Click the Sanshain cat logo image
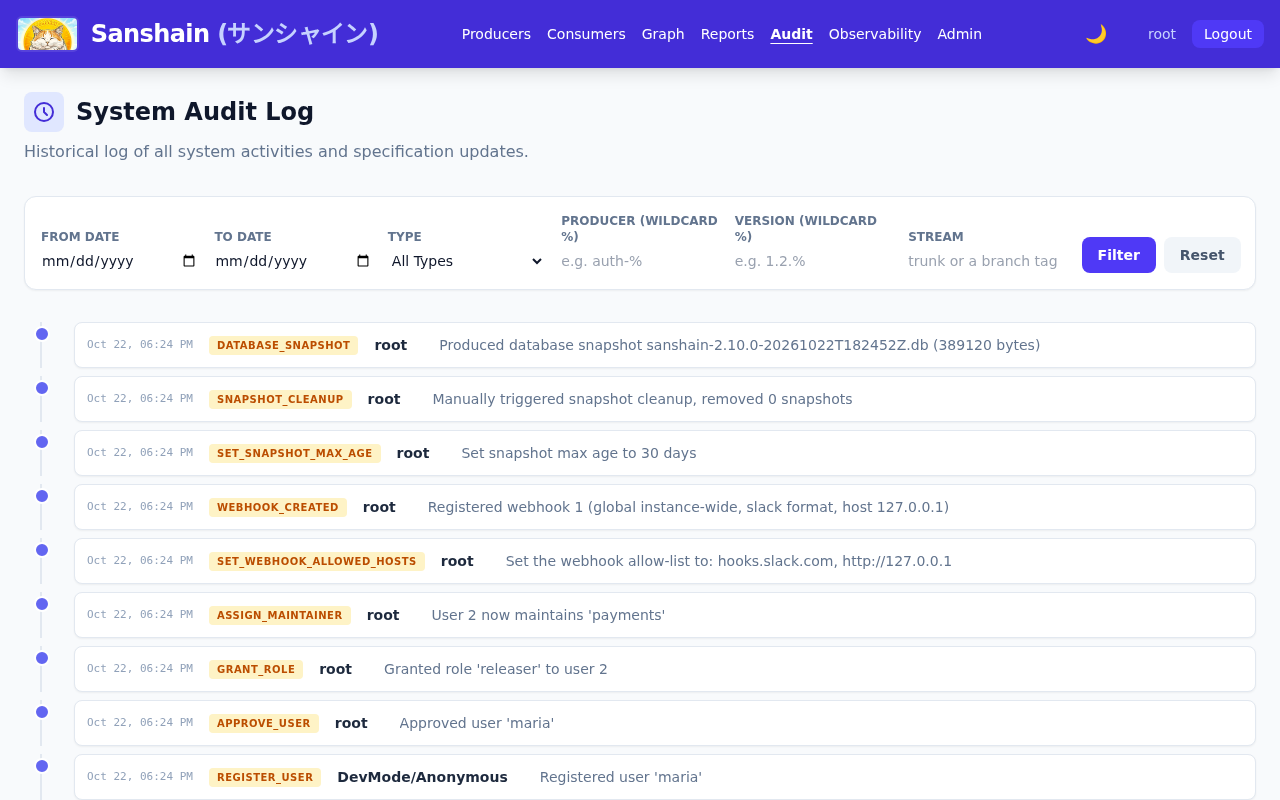This screenshot has width=1280, height=800. (x=47, y=34)
